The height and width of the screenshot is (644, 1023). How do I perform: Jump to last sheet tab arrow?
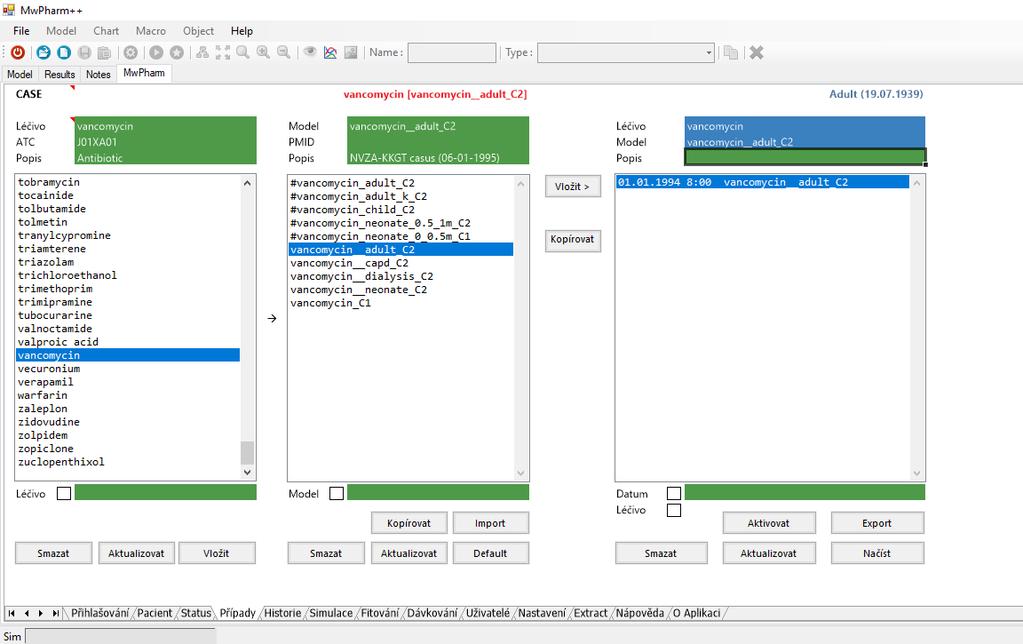(x=55, y=613)
